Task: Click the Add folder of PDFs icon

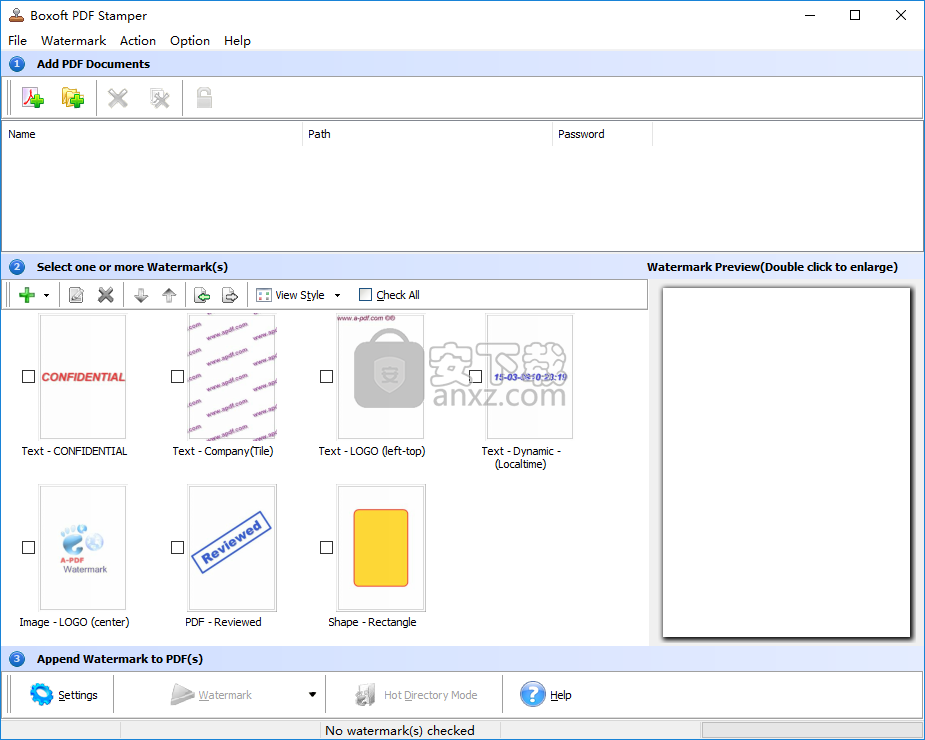Action: (x=73, y=97)
